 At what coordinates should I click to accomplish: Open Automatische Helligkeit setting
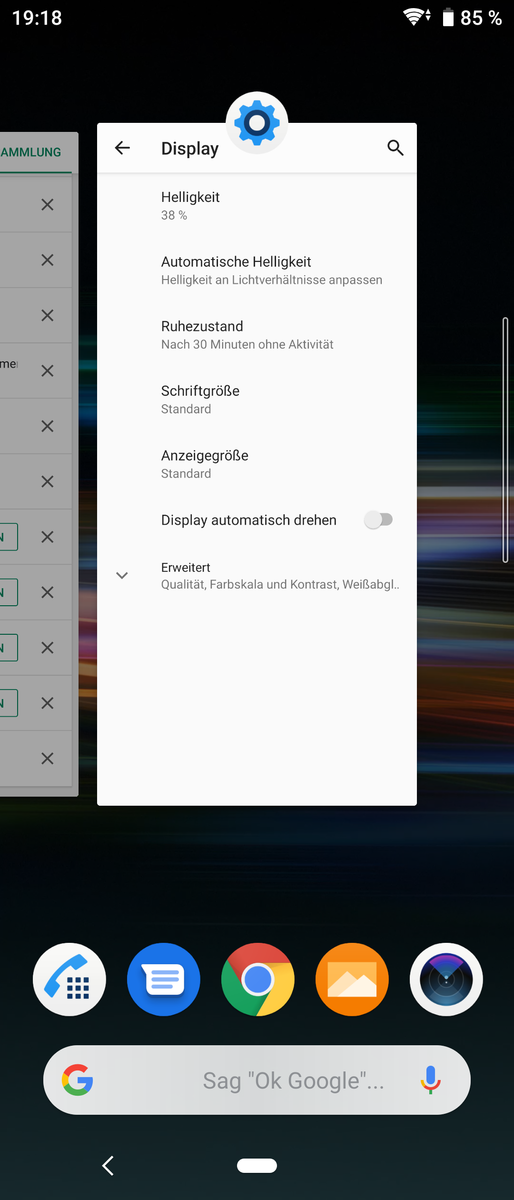tap(257, 270)
